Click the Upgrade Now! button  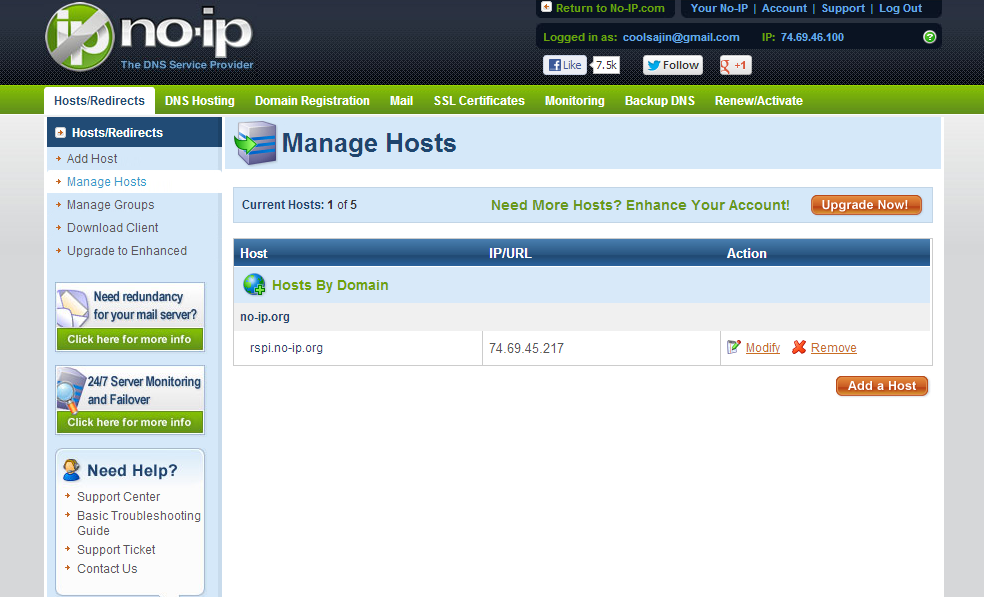866,205
